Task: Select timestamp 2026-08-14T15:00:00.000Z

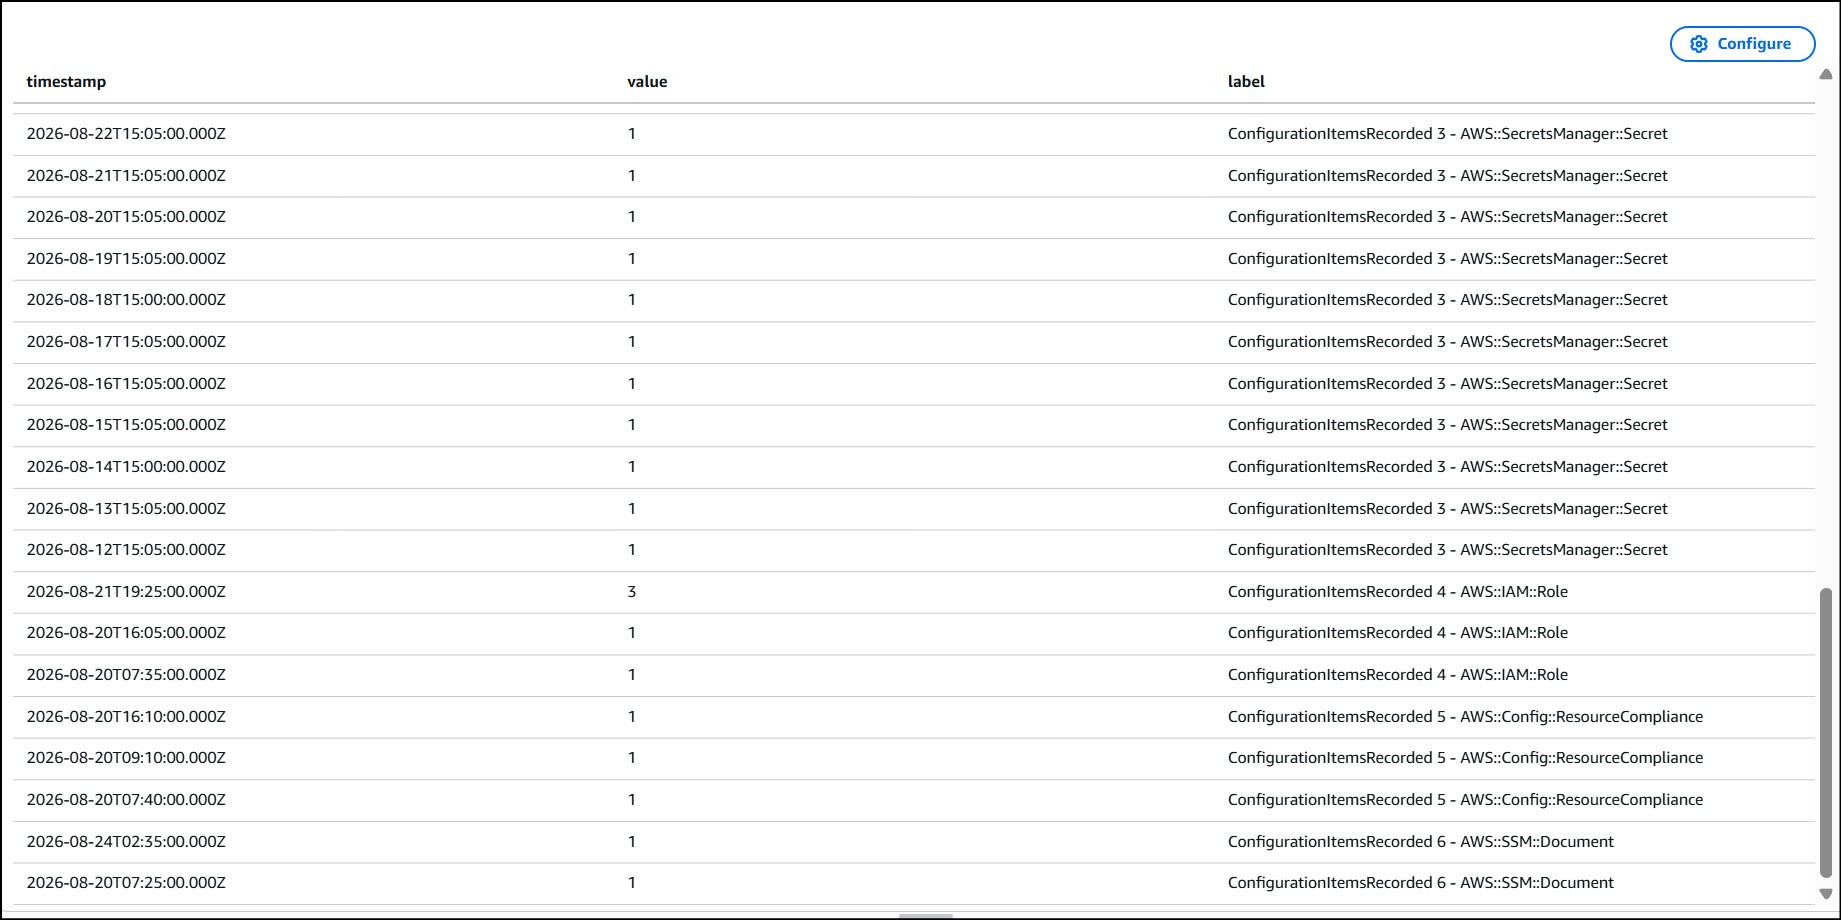Action: (126, 467)
